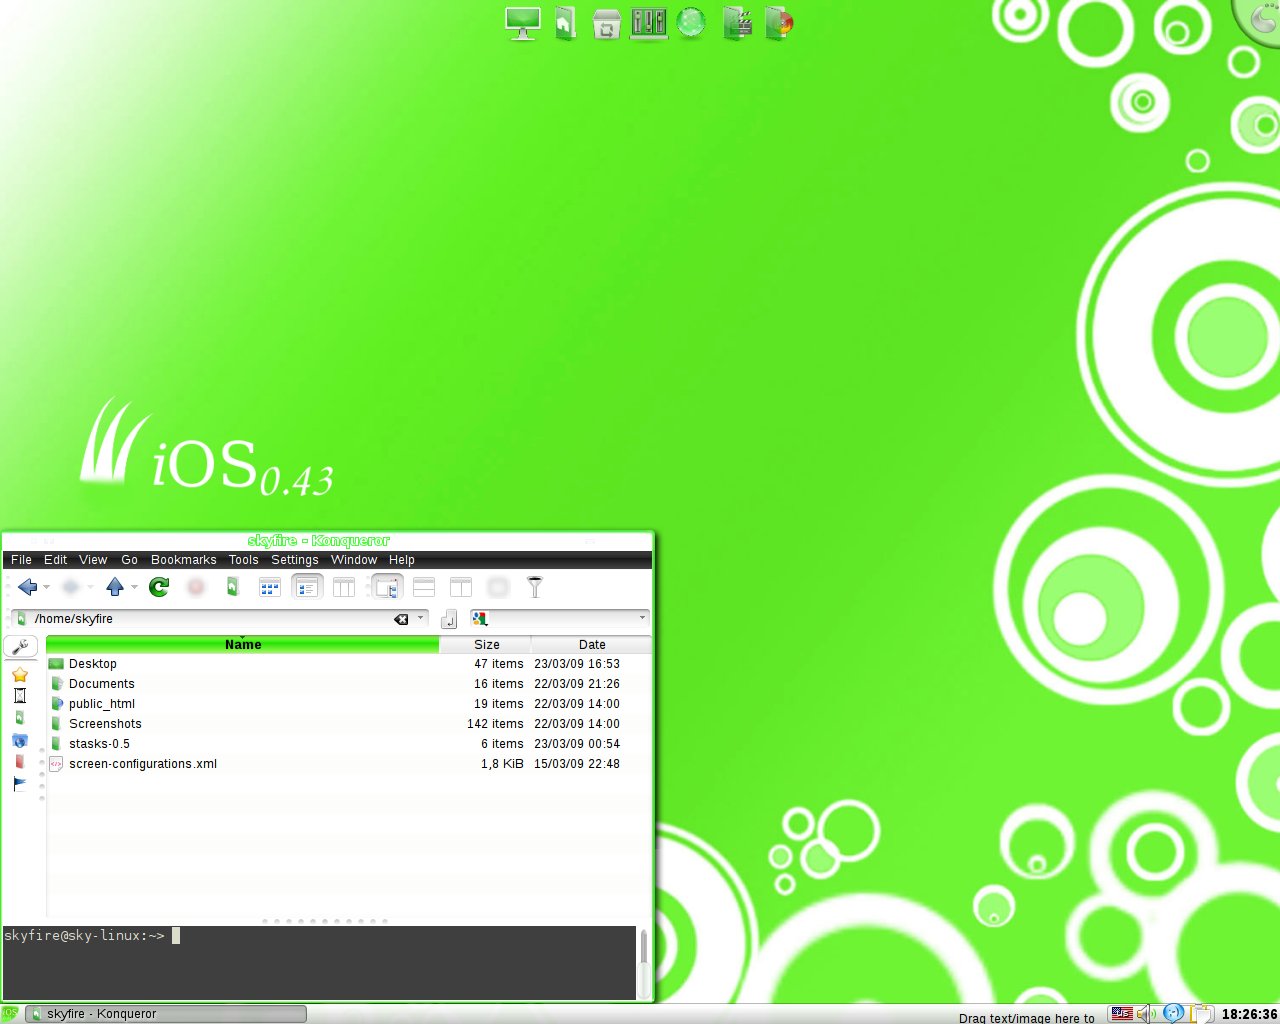Screen dimensions: 1280x1024
Task: Open the blue chat bubble tray icon
Action: point(1174,1014)
